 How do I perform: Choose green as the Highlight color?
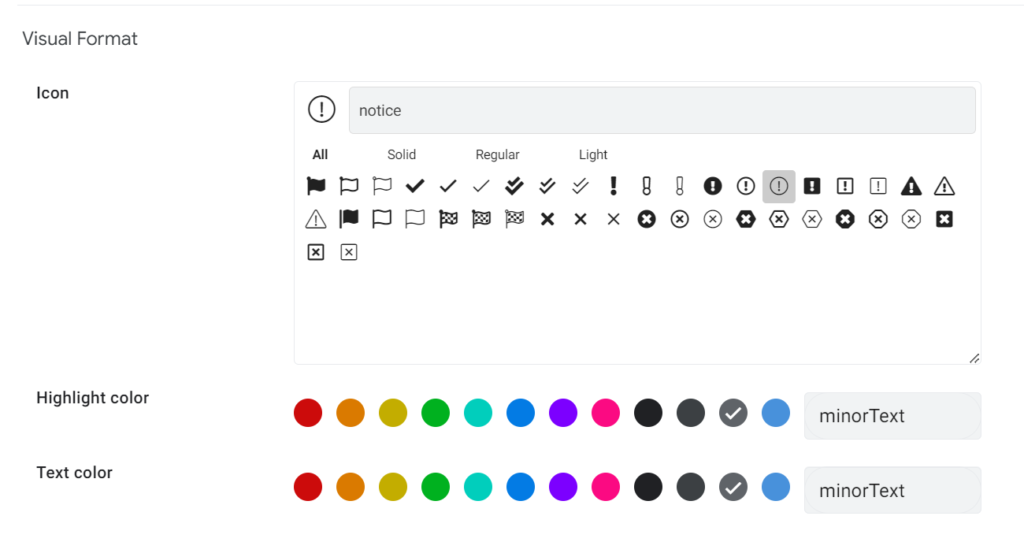coord(436,413)
